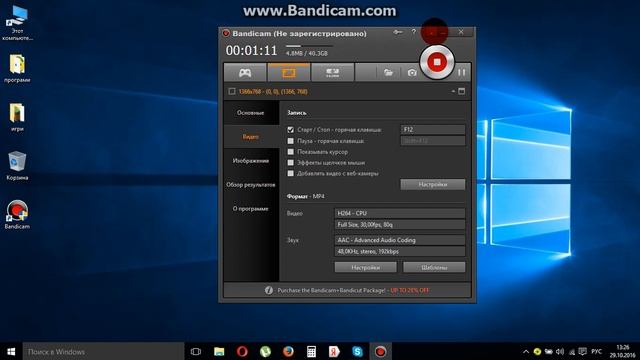Click the Bandicam taskbar button
The image size is (640, 360).
pos(380,351)
